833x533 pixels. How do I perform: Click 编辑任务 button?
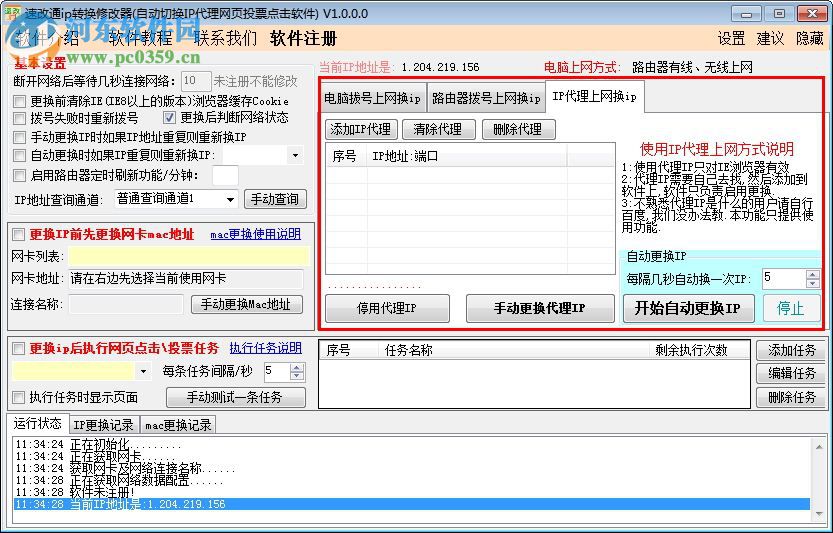791,374
